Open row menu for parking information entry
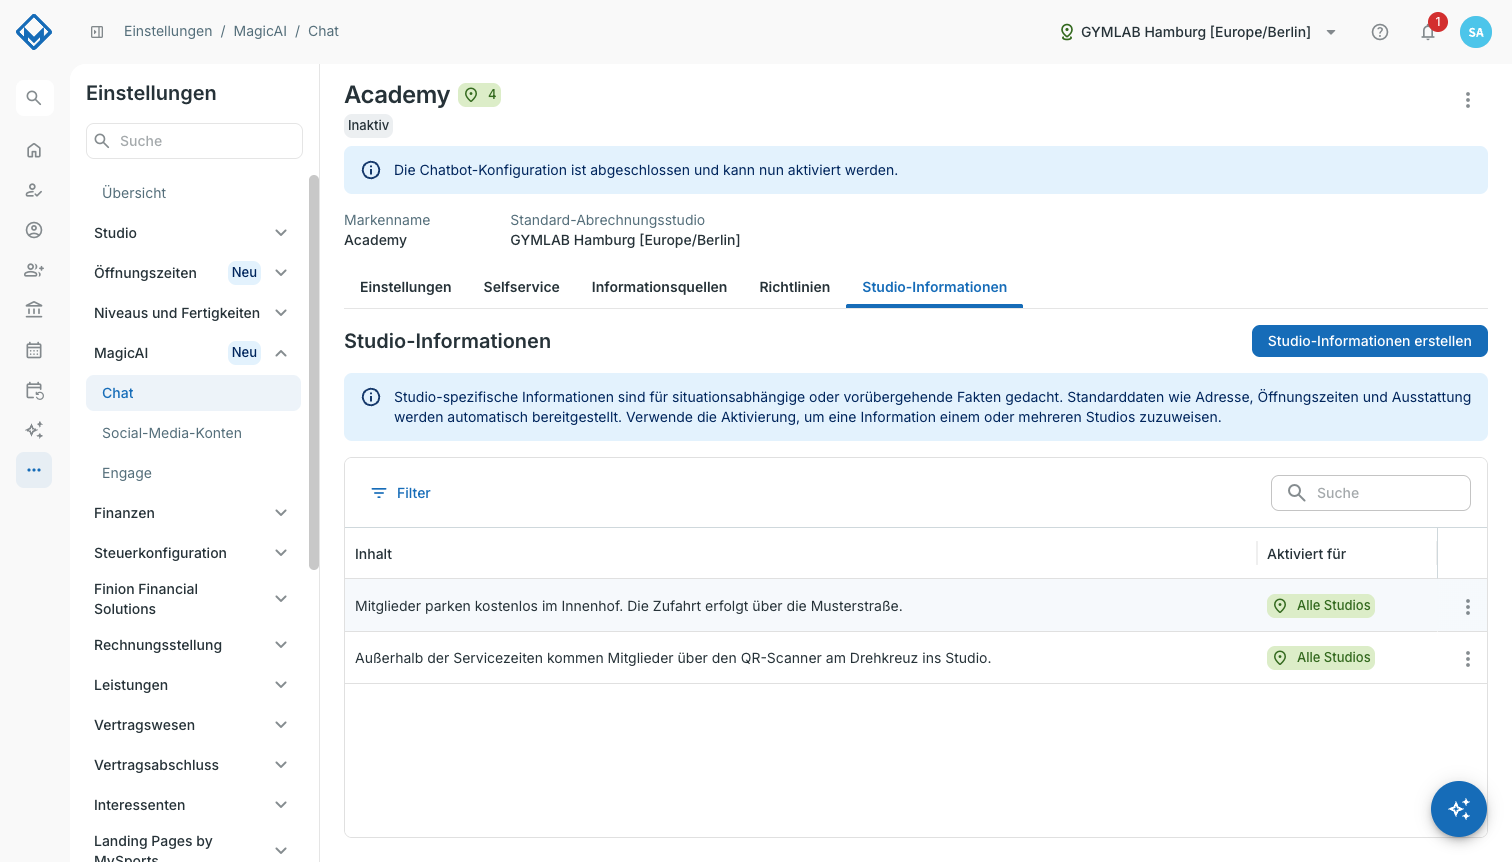This screenshot has height=862, width=1512. [x=1468, y=607]
